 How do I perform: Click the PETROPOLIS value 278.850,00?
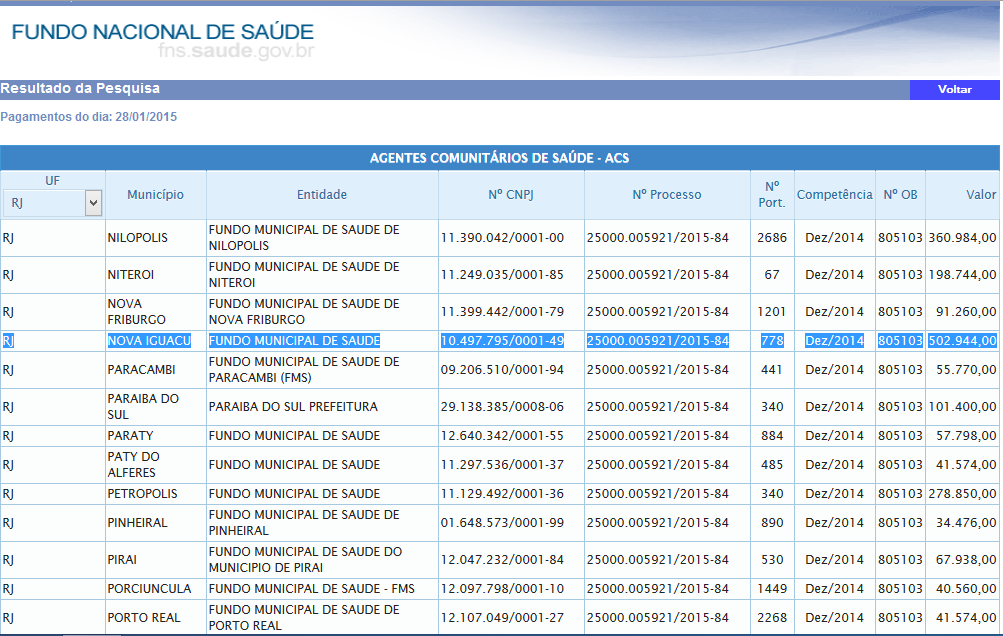pyautogui.click(x=962, y=494)
